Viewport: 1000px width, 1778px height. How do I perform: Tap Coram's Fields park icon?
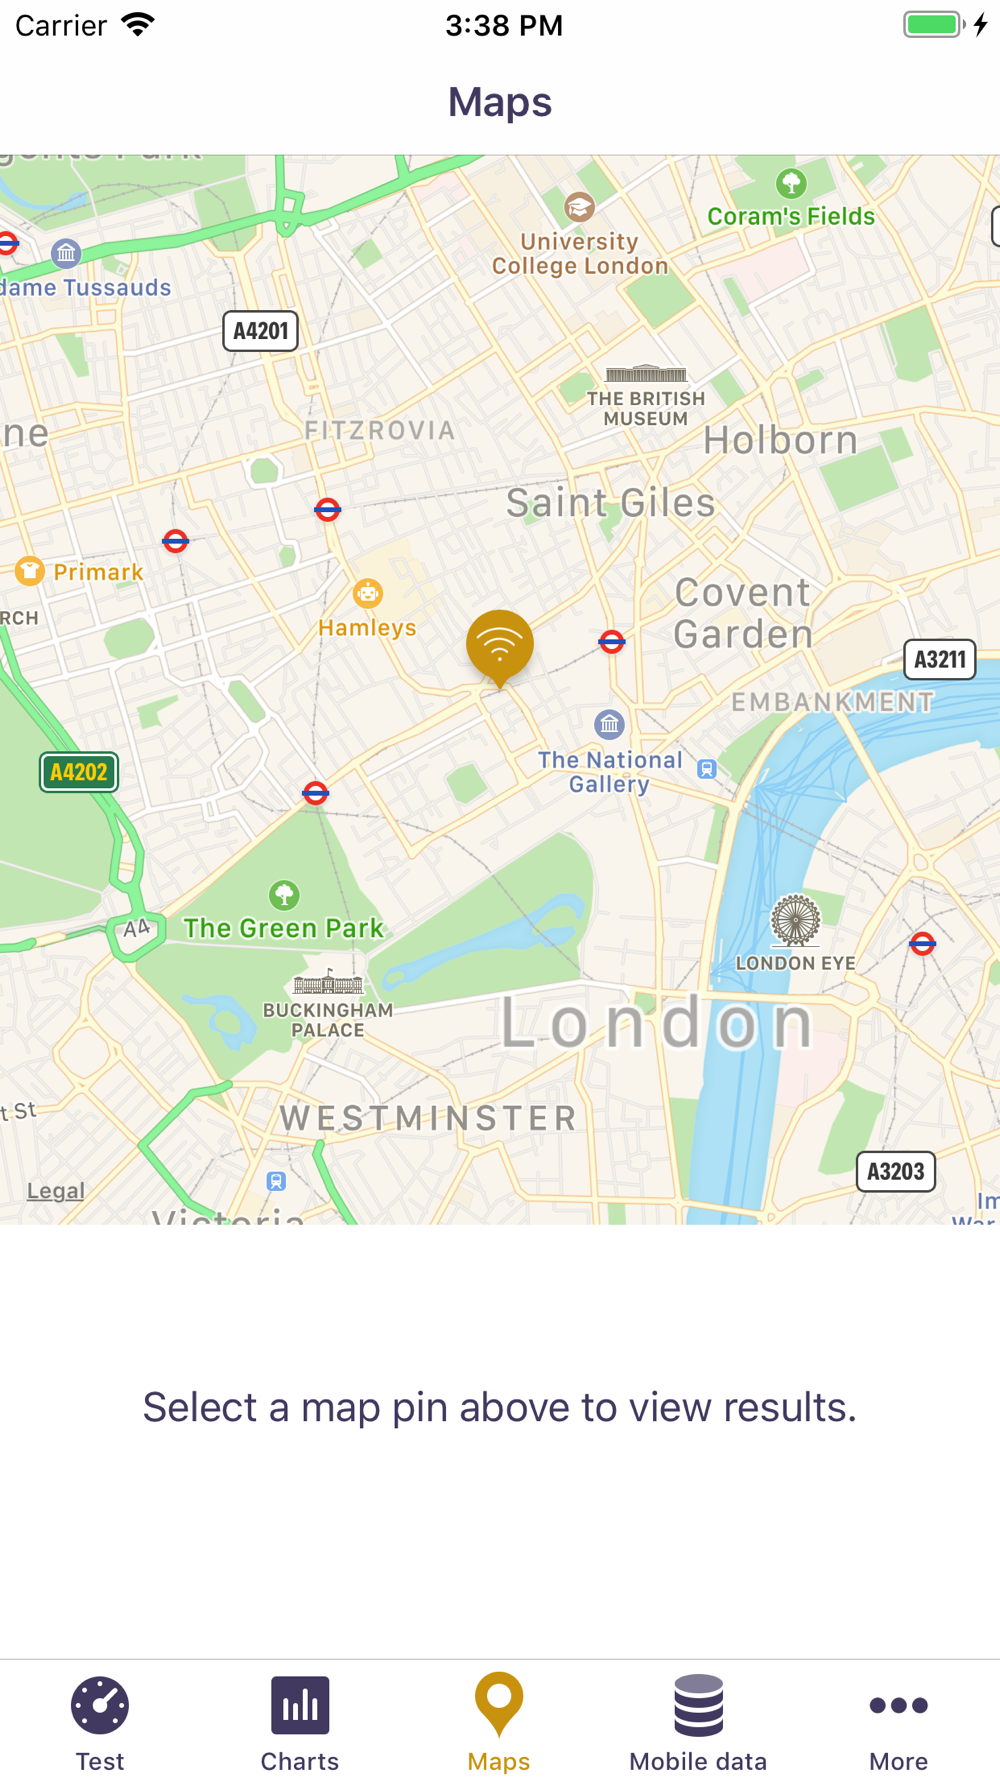pos(791,183)
